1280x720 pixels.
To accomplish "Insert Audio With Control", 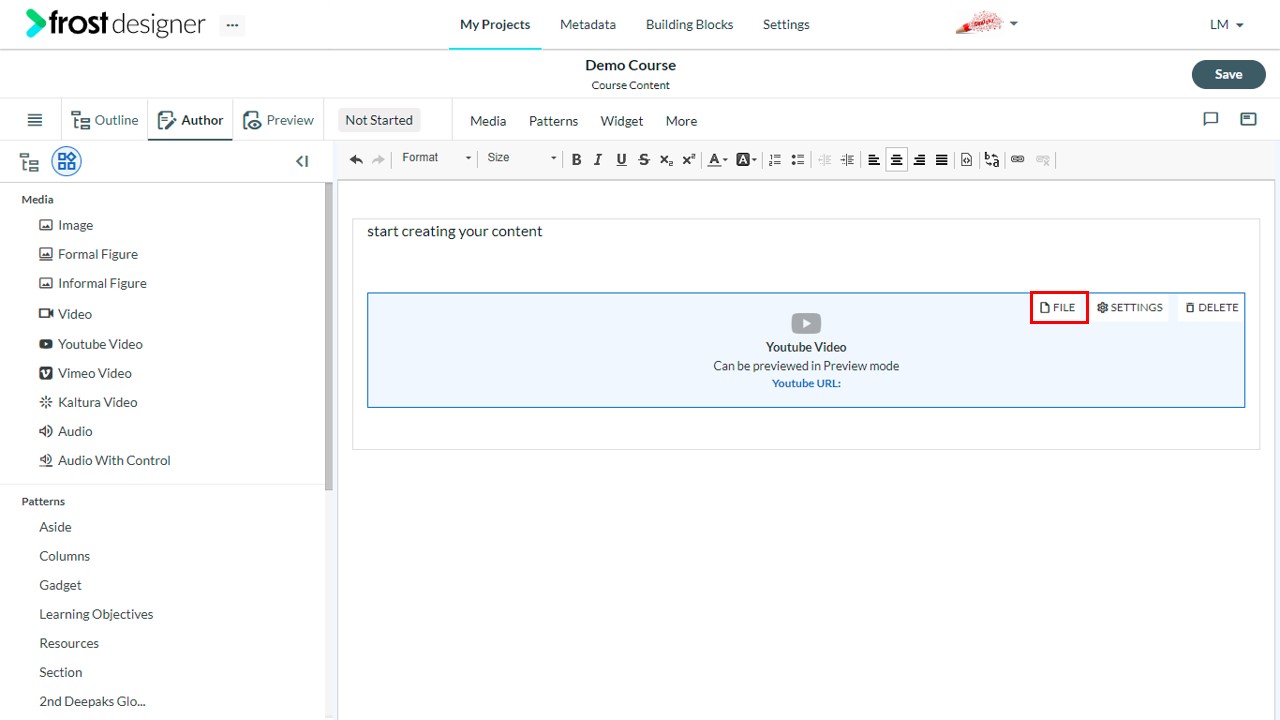I will 104,460.
